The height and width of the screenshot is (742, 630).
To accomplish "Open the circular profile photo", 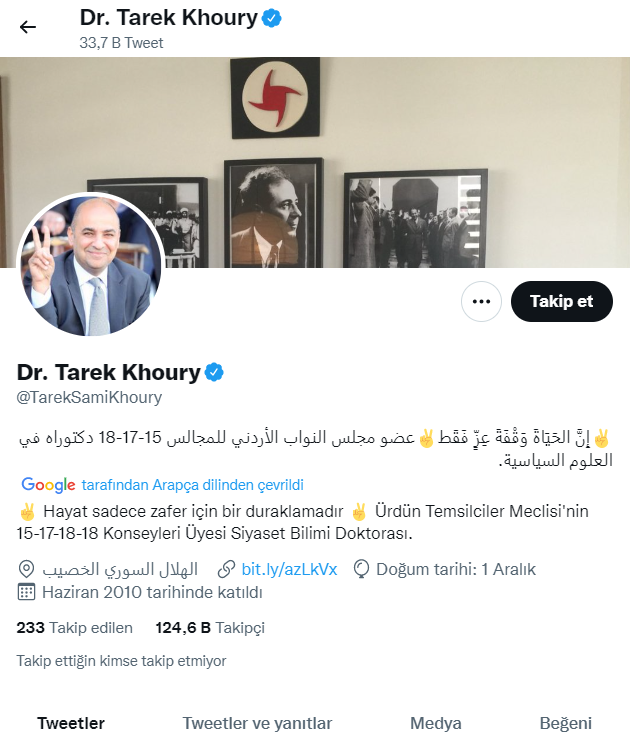I will pyautogui.click(x=90, y=265).
